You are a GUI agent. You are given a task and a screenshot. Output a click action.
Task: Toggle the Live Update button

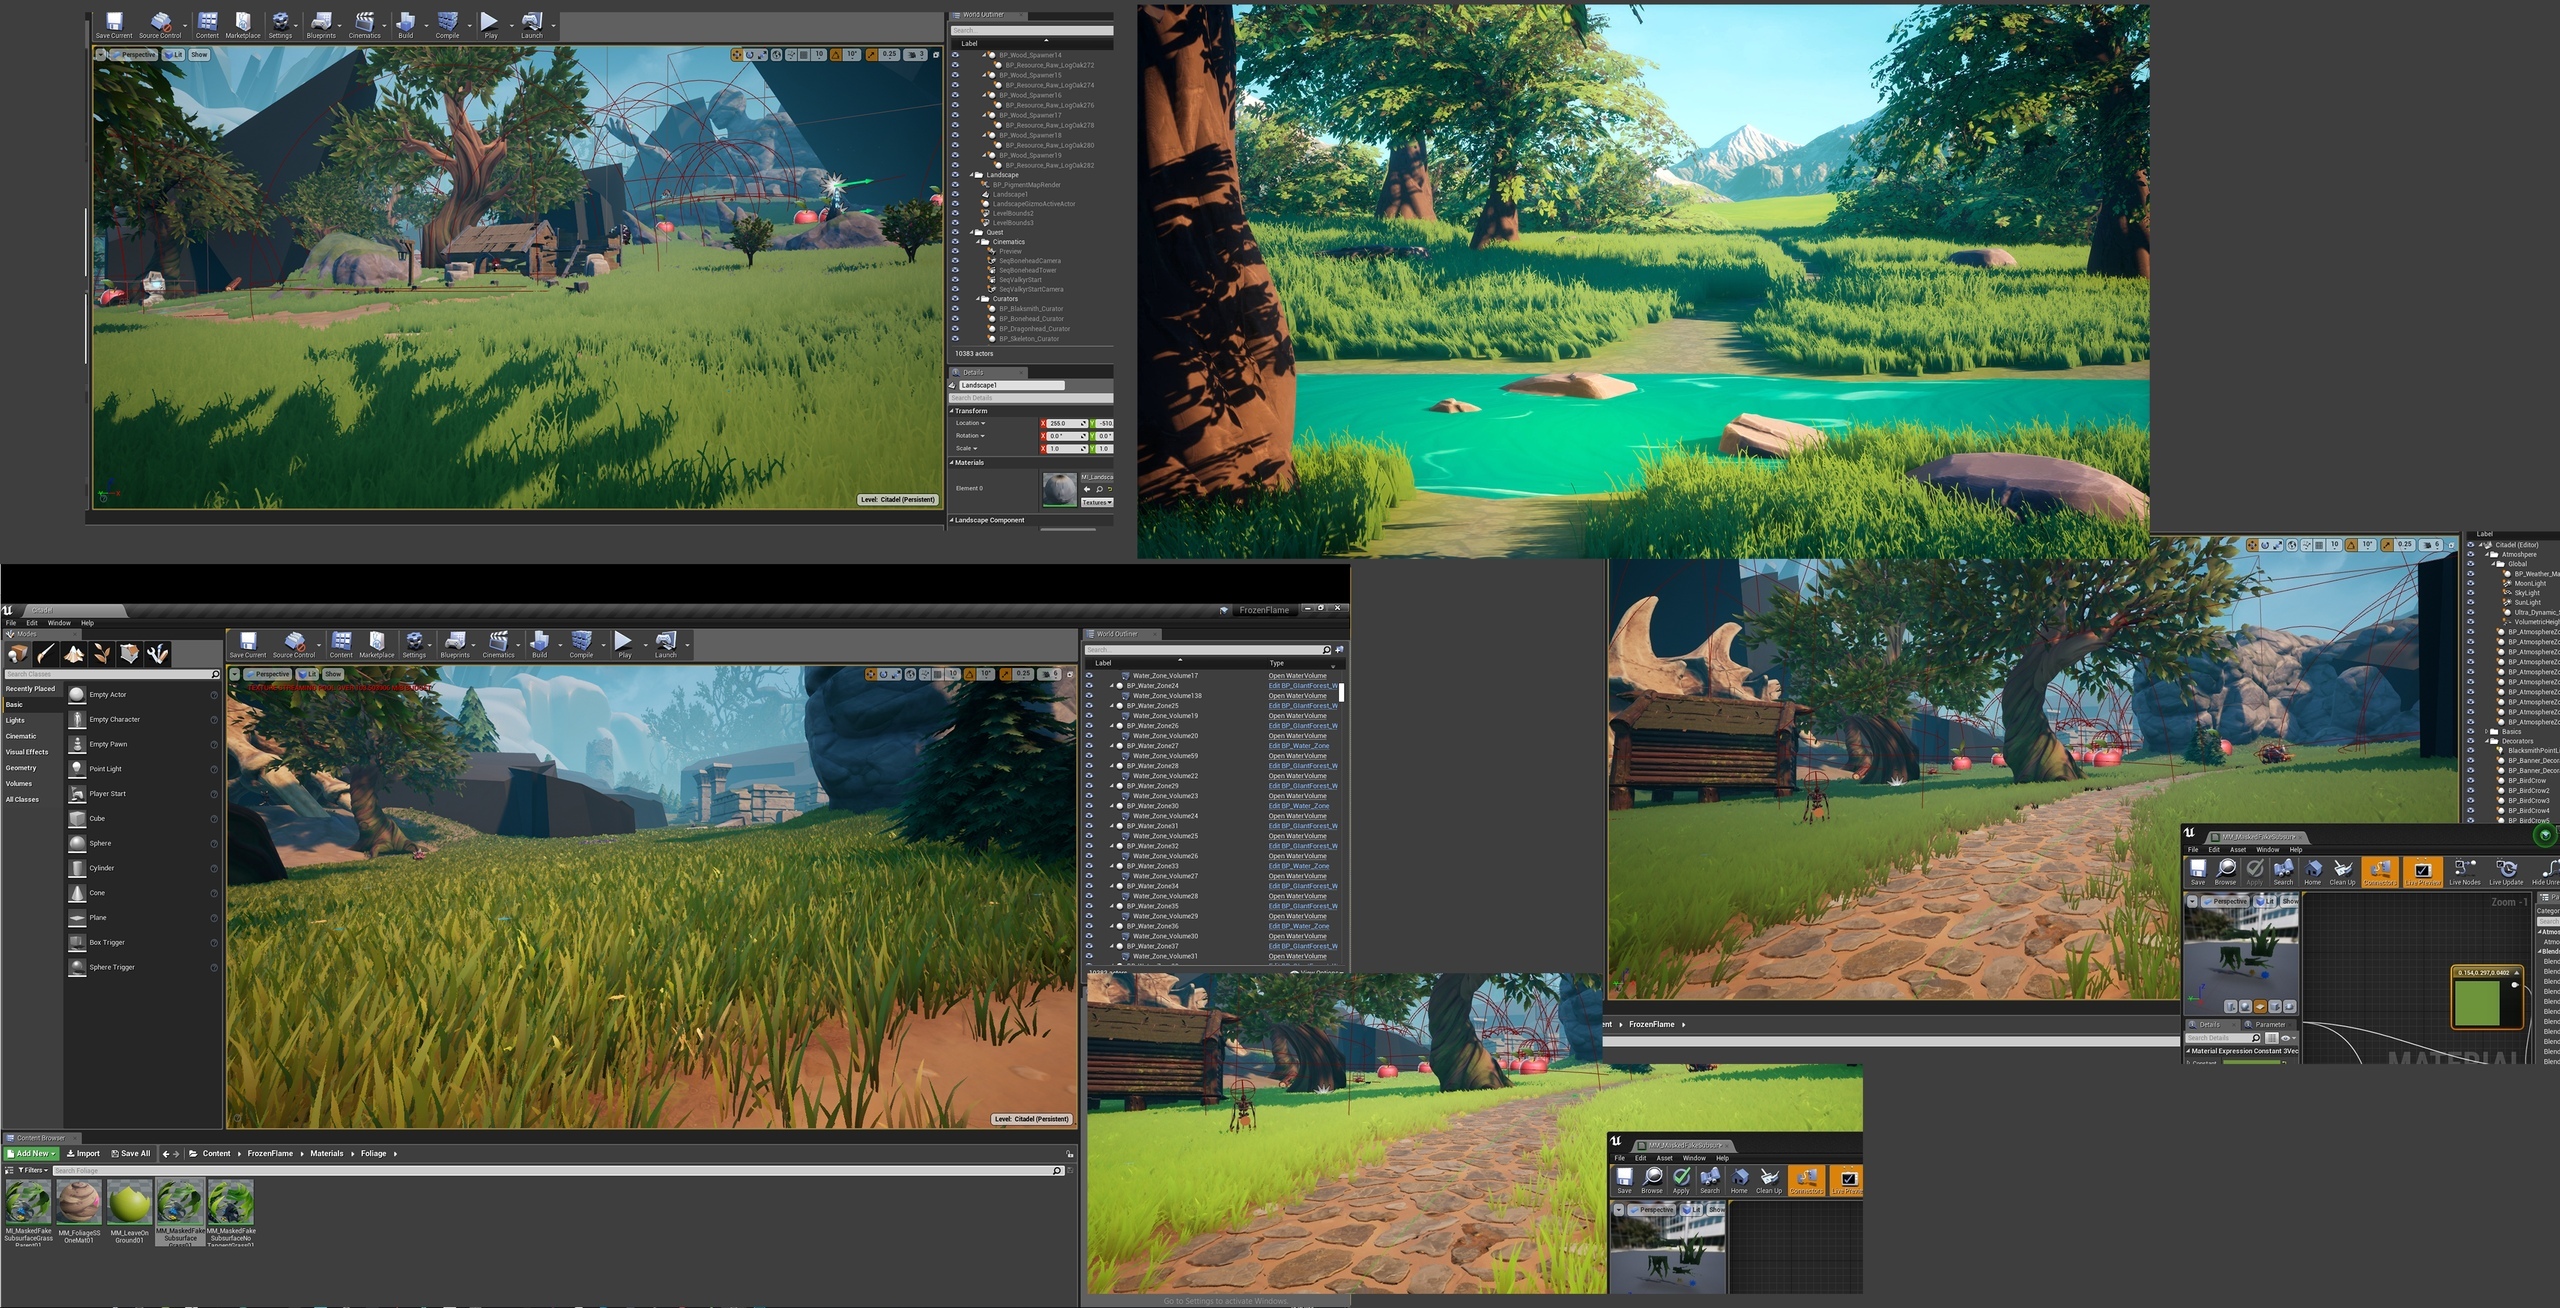[2506, 872]
